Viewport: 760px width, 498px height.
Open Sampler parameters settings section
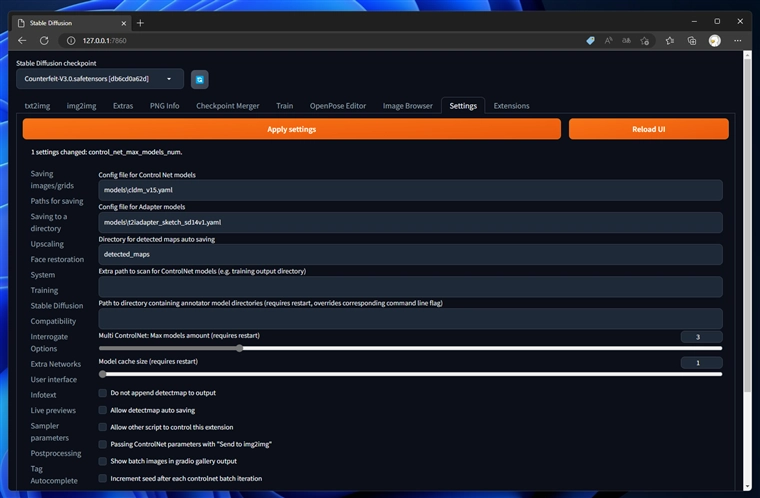click(x=49, y=432)
